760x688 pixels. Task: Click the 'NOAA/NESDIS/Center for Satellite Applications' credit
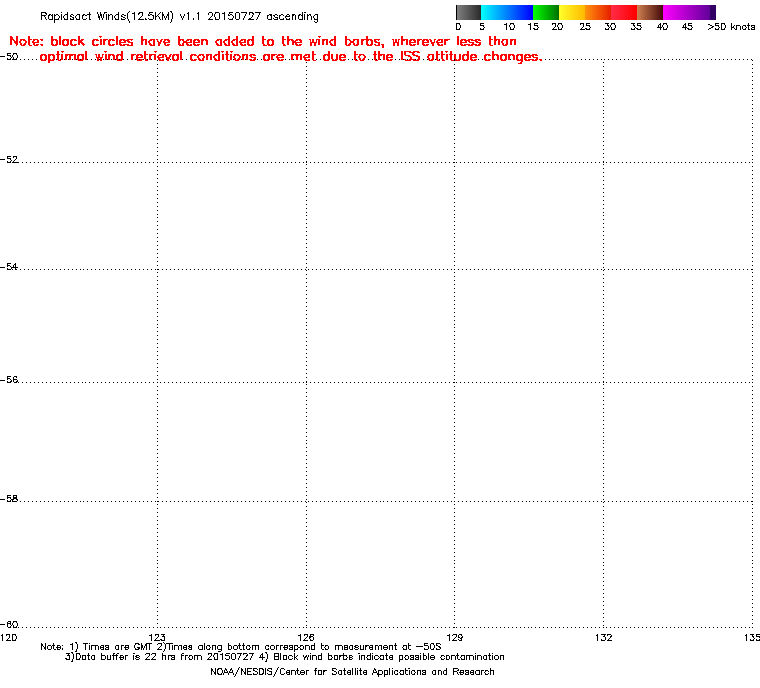tap(352, 672)
